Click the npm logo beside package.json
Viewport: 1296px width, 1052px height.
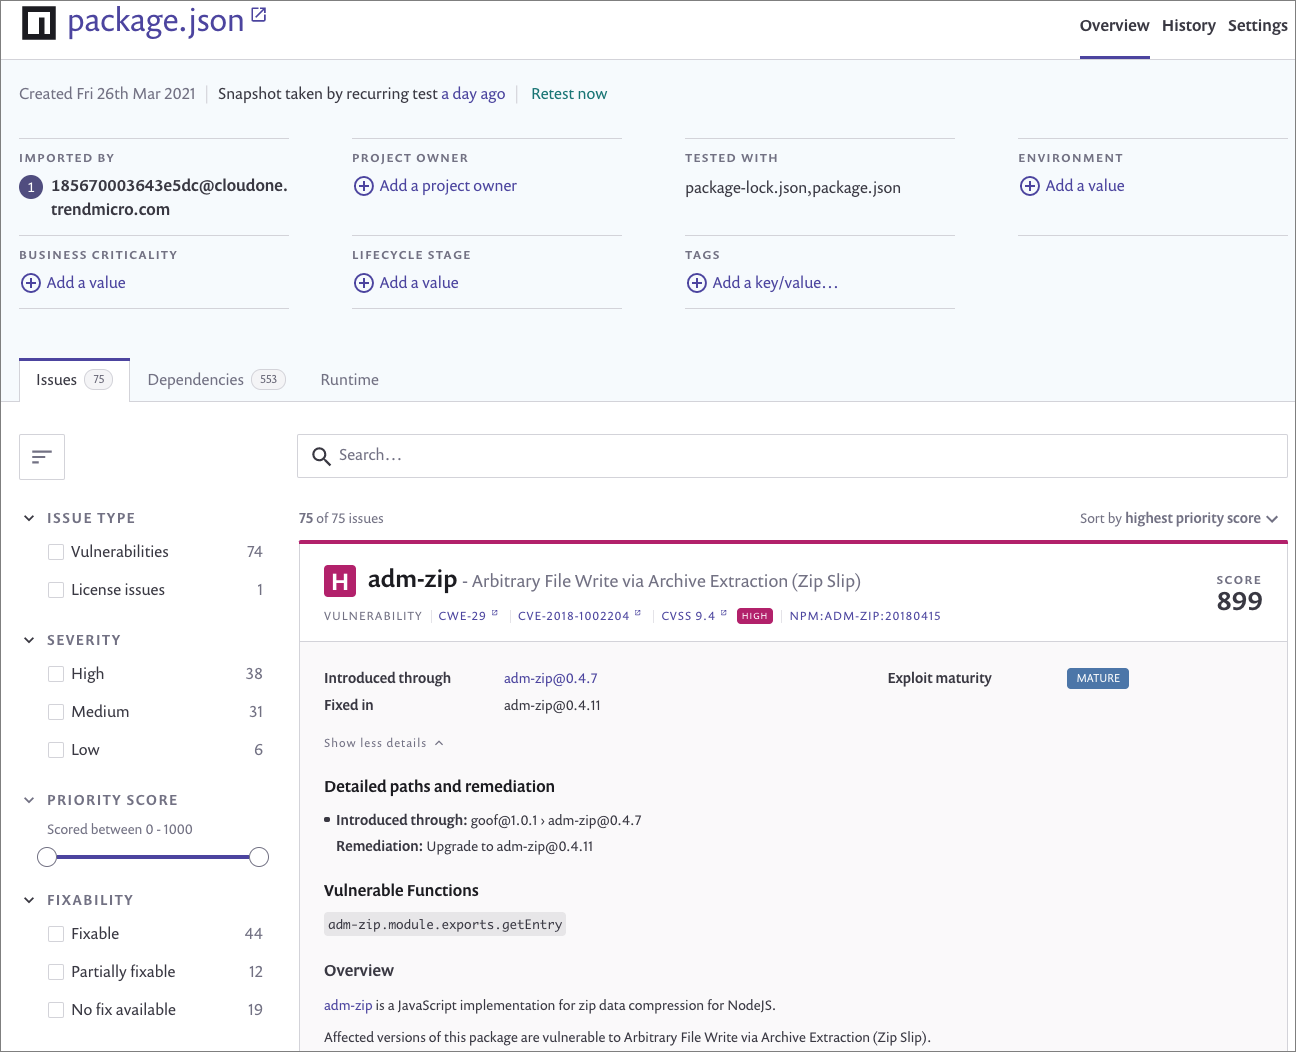pos(39,23)
